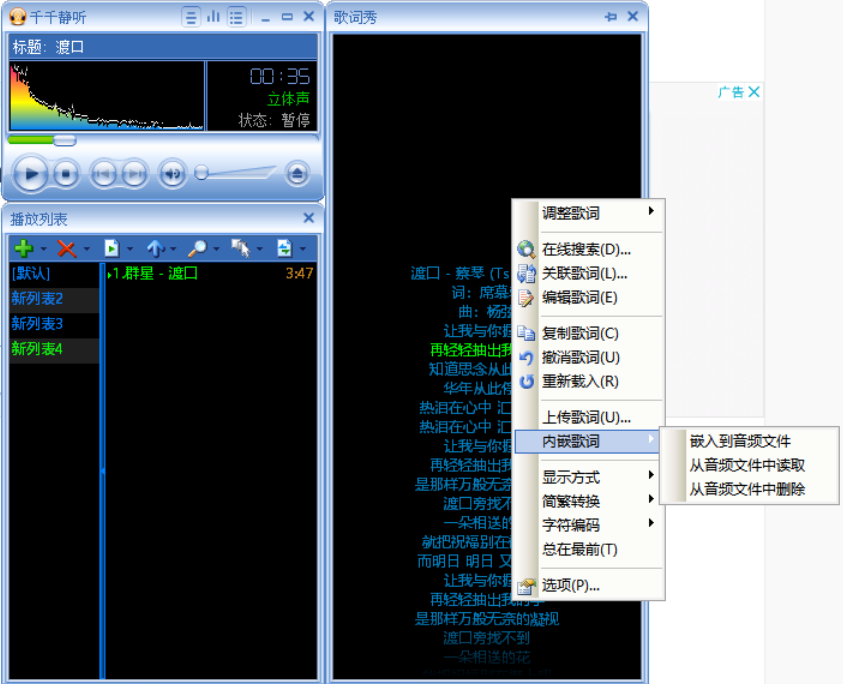Toggle the playlist panel icon in the title bar
This screenshot has height=684, width=843.
(x=236, y=16)
